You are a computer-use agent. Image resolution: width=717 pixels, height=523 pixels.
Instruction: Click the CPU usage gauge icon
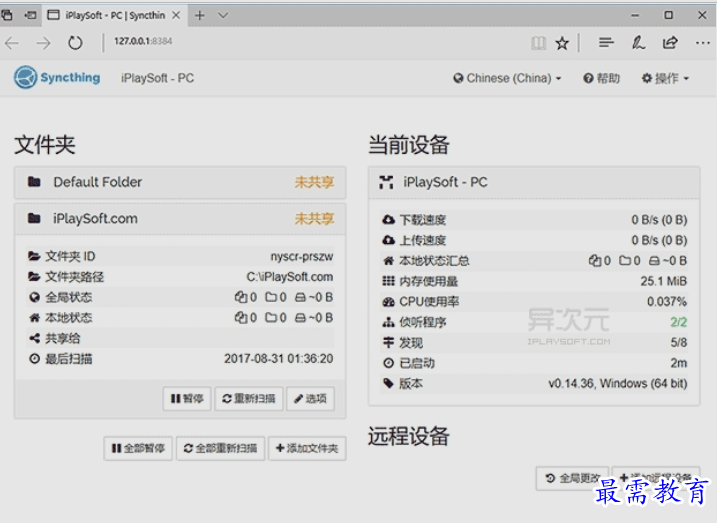388,302
